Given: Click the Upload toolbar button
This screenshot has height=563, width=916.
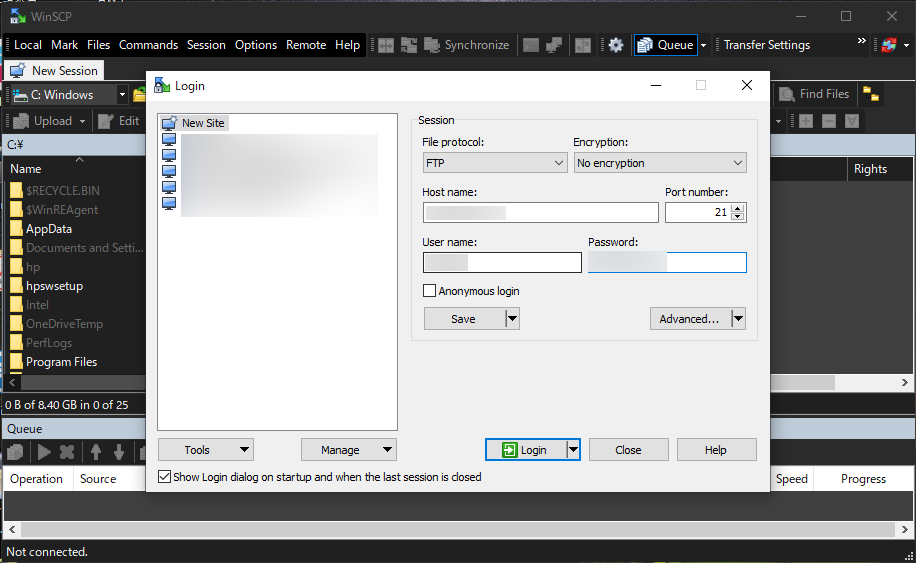Looking at the screenshot, I should pyautogui.click(x=43, y=121).
